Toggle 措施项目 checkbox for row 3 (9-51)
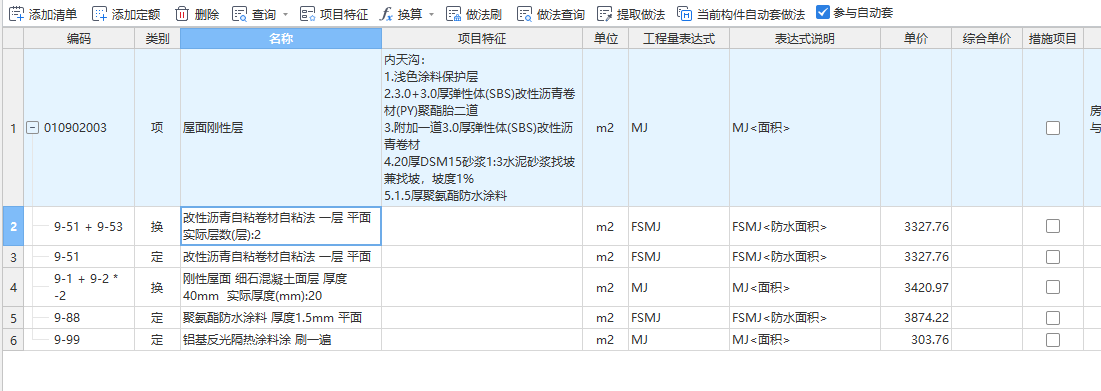 click(x=1053, y=256)
